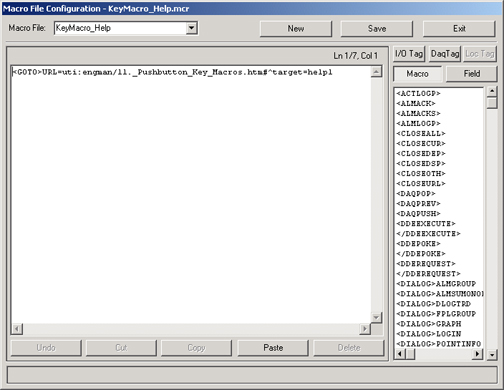The width and height of the screenshot is (504, 390).
Task: Click the editor horizontal scroll left arrow
Action: (16, 329)
